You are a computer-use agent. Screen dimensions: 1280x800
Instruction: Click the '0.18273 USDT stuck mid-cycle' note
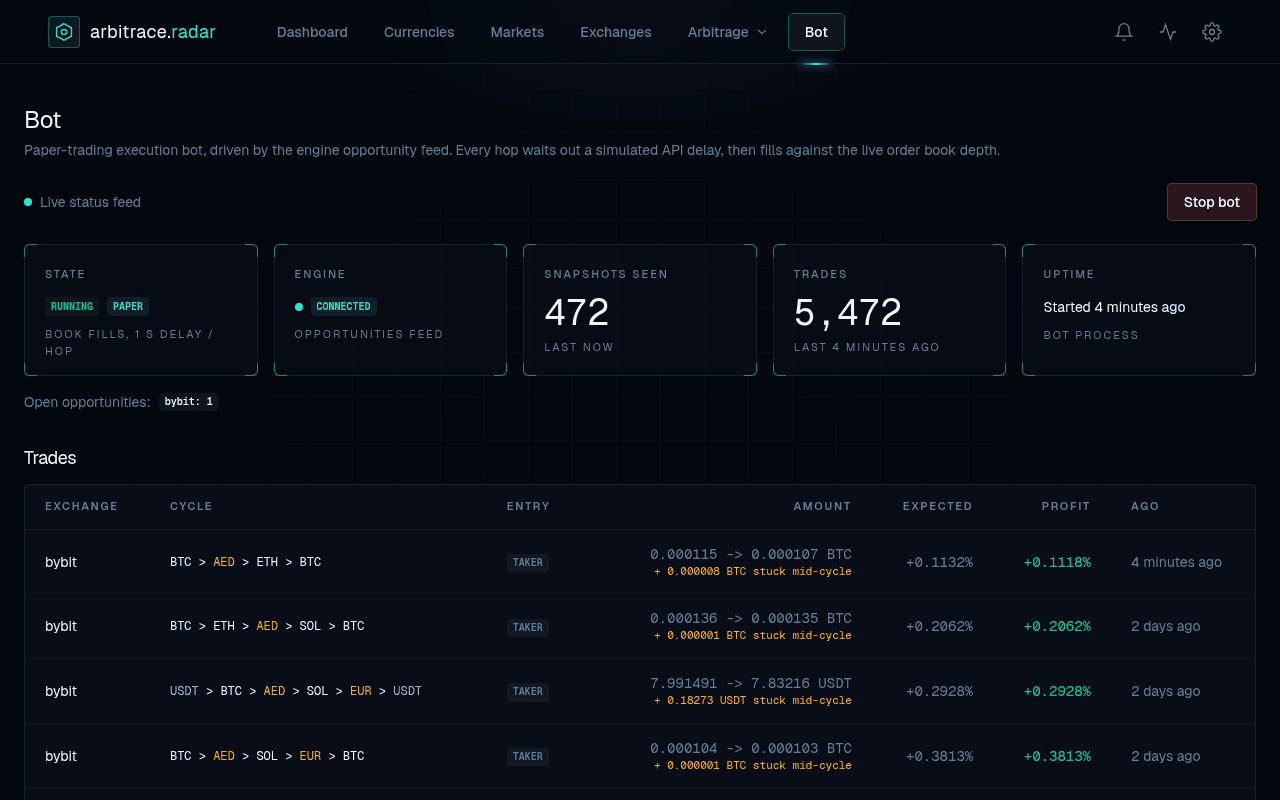753,701
